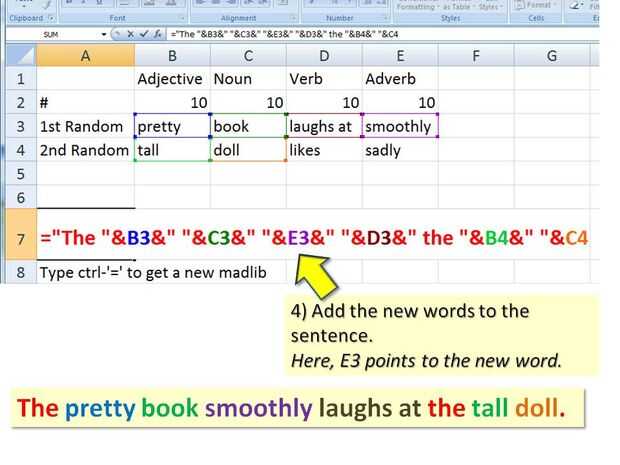The width and height of the screenshot is (620, 465).
Task: Expand the Name Box dropdown arrow
Action: [104, 33]
